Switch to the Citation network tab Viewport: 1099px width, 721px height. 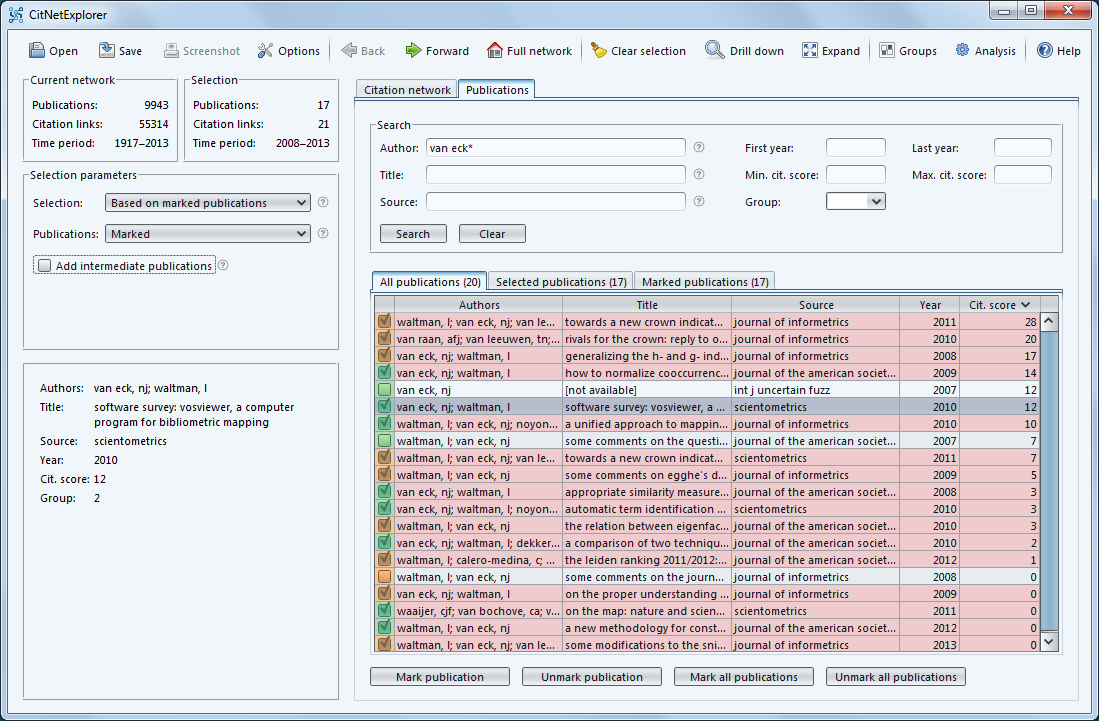407,90
